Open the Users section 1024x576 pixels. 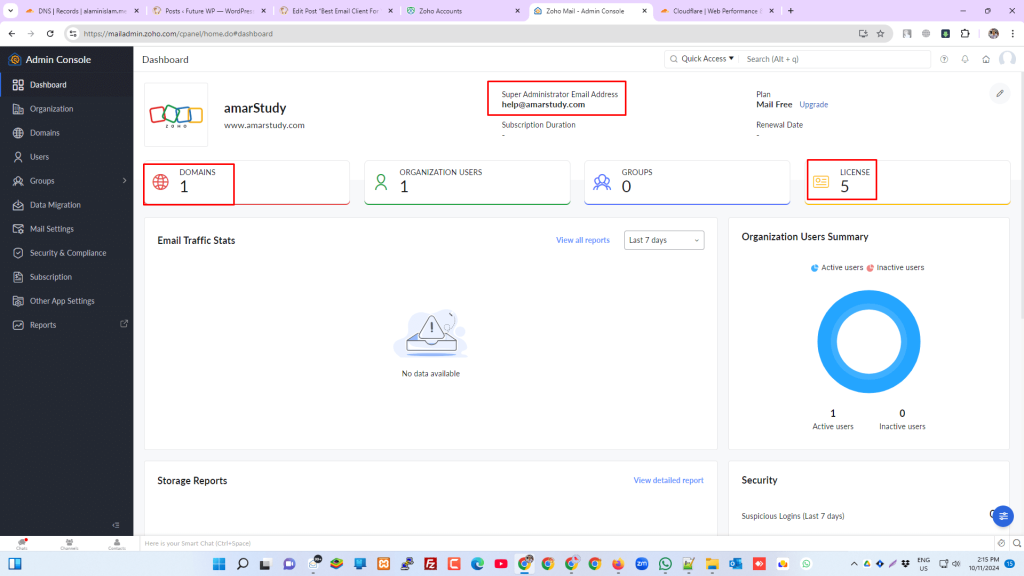pyautogui.click(x=67, y=157)
